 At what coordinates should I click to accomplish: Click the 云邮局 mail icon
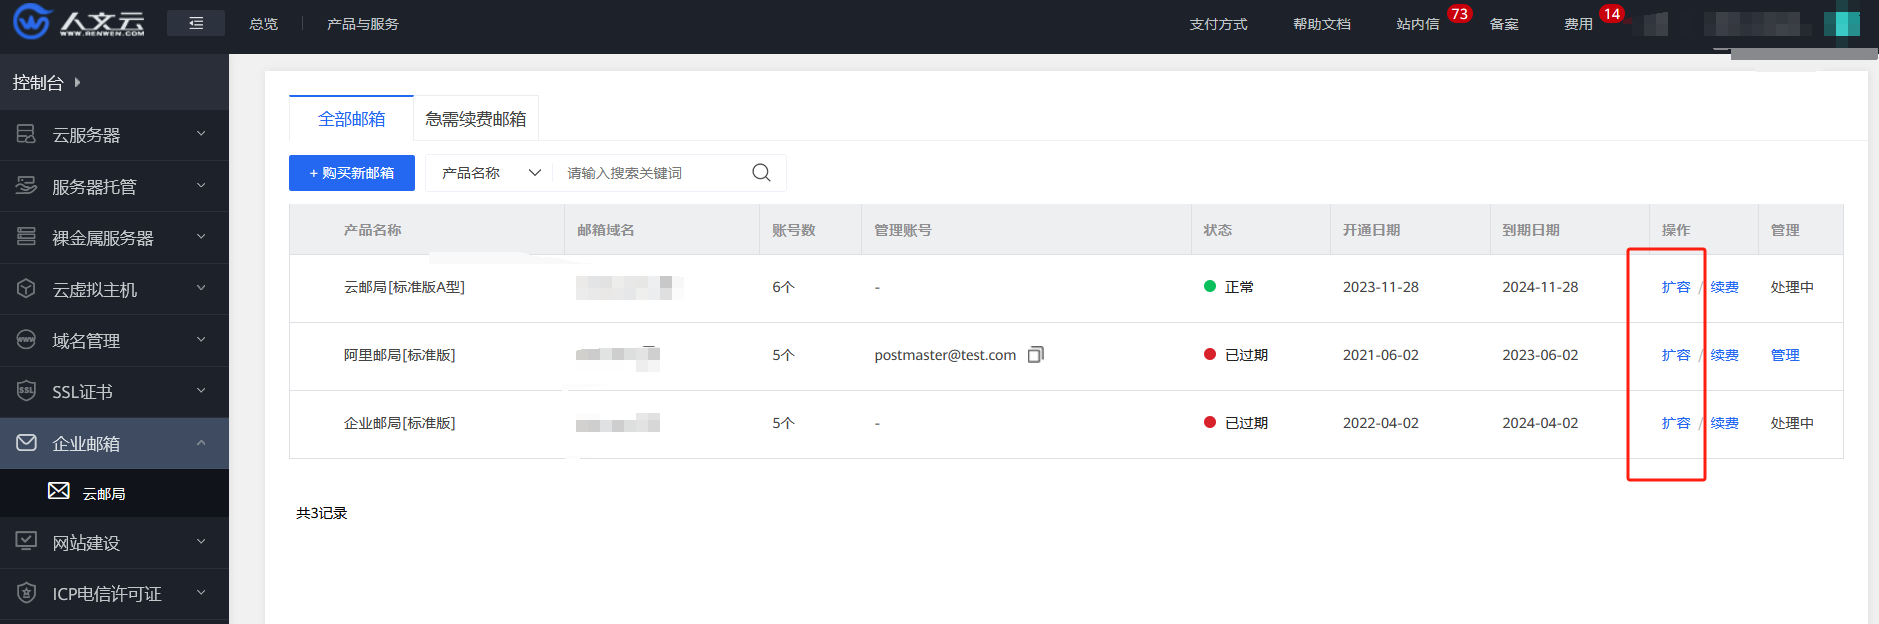click(x=59, y=491)
